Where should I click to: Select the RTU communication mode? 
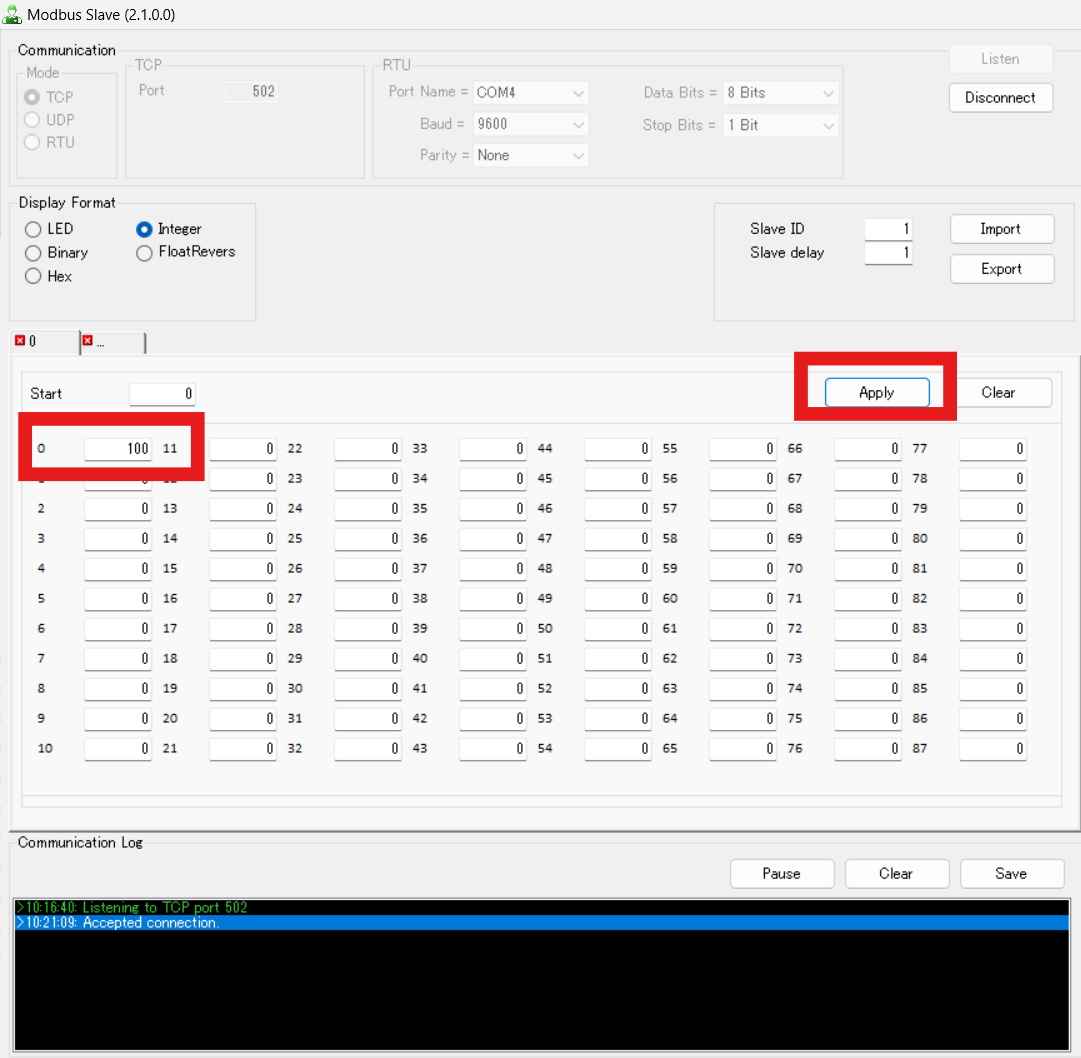31,142
